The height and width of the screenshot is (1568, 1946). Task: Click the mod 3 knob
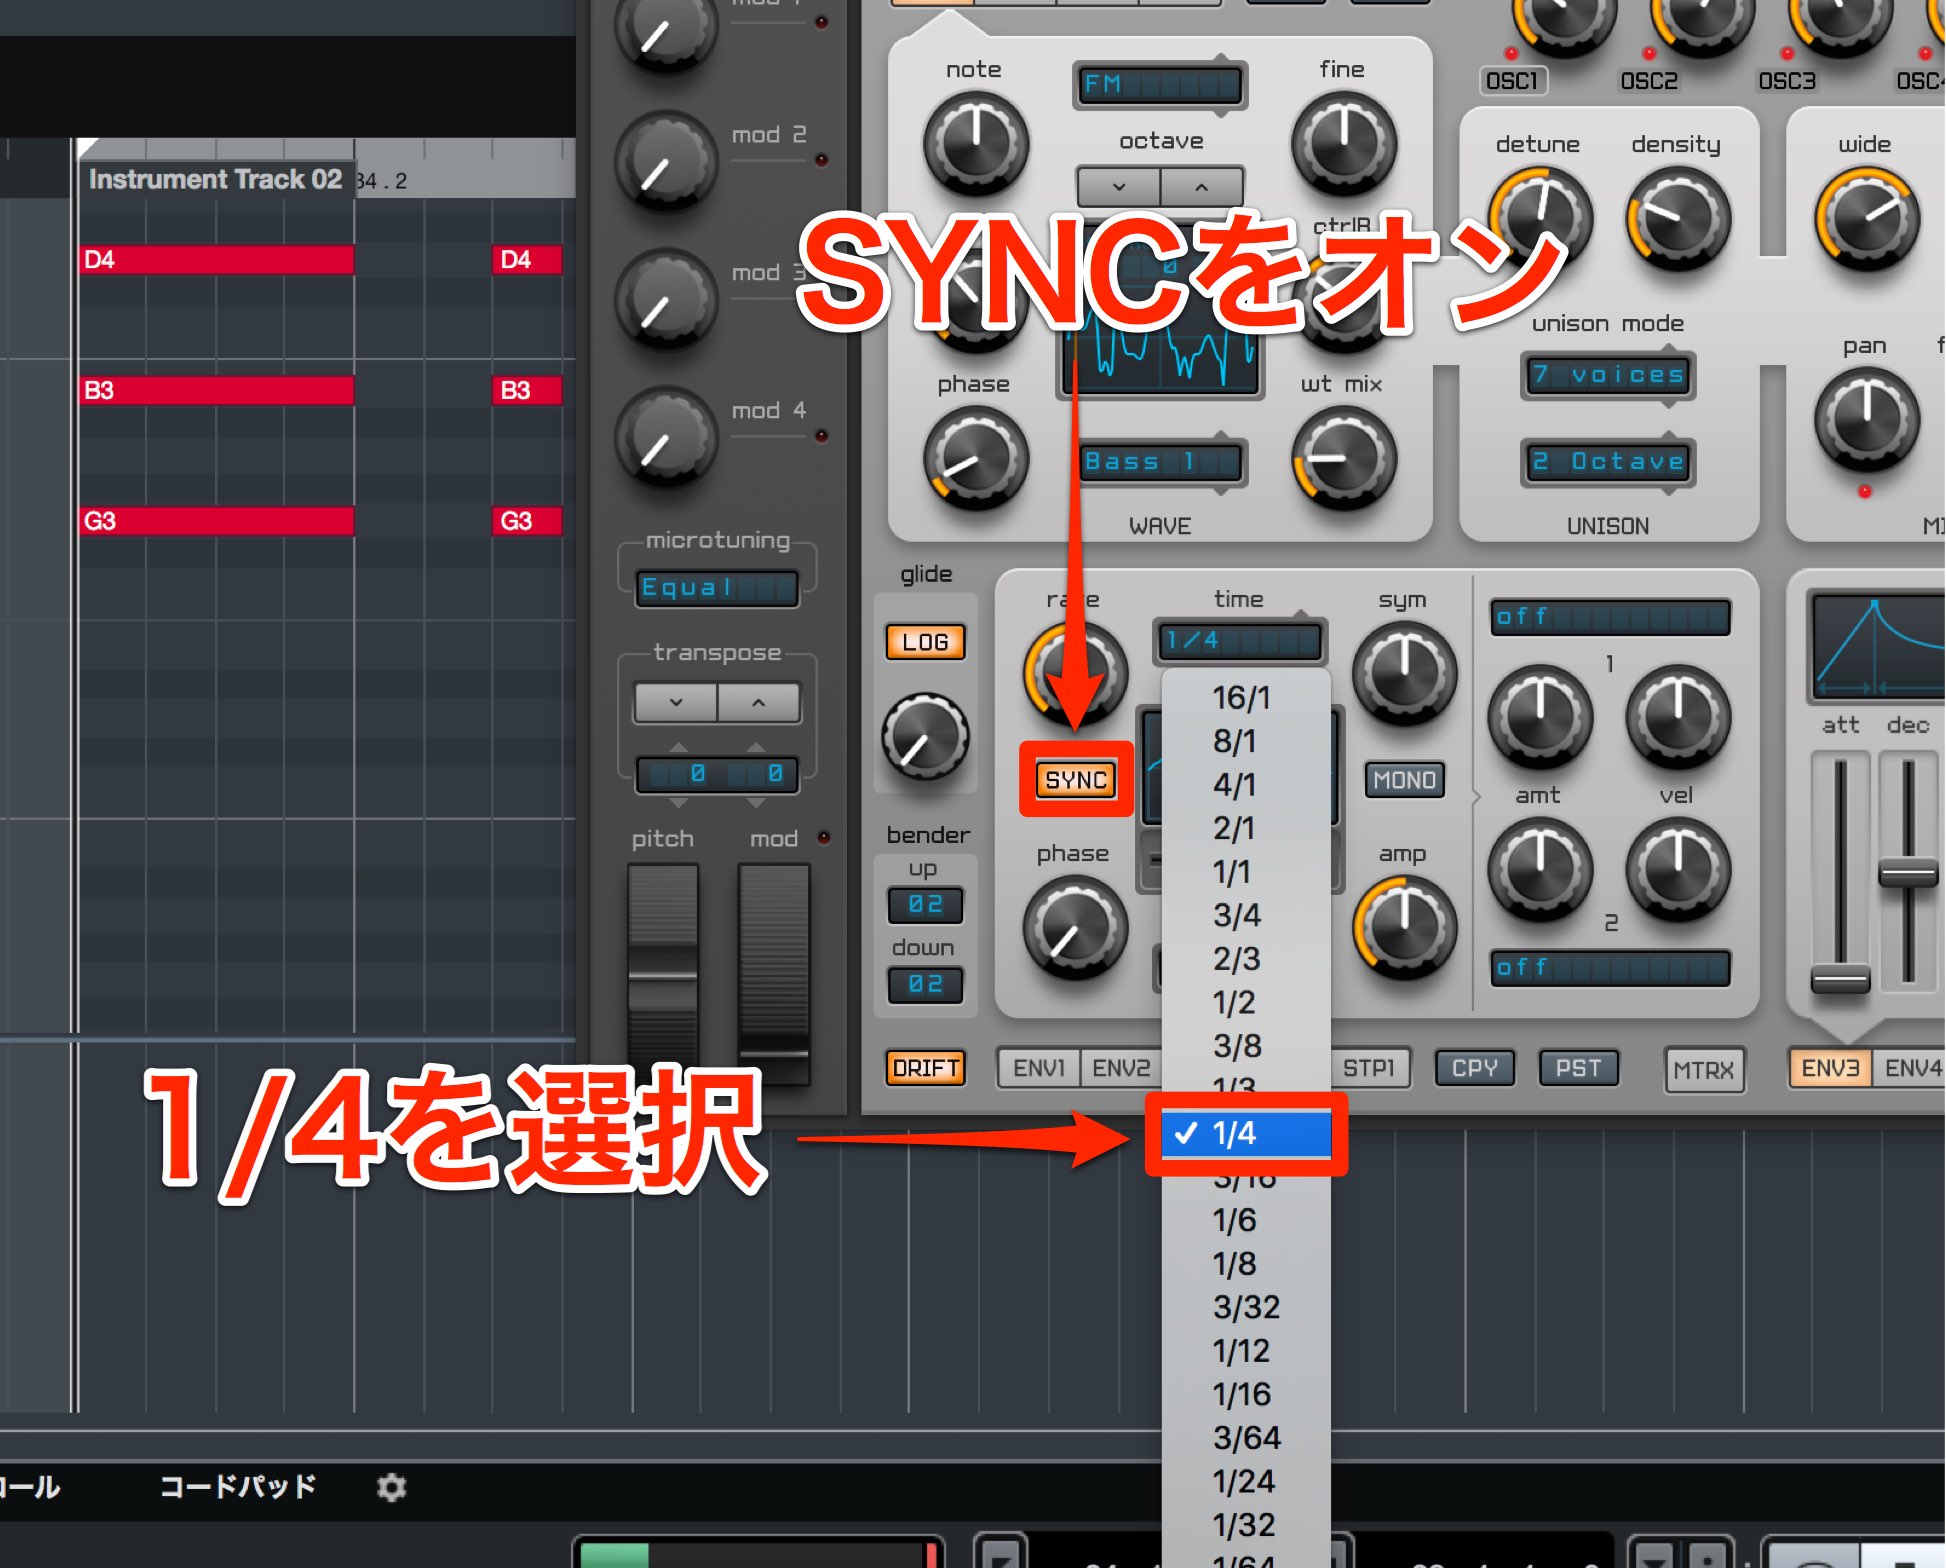(666, 300)
